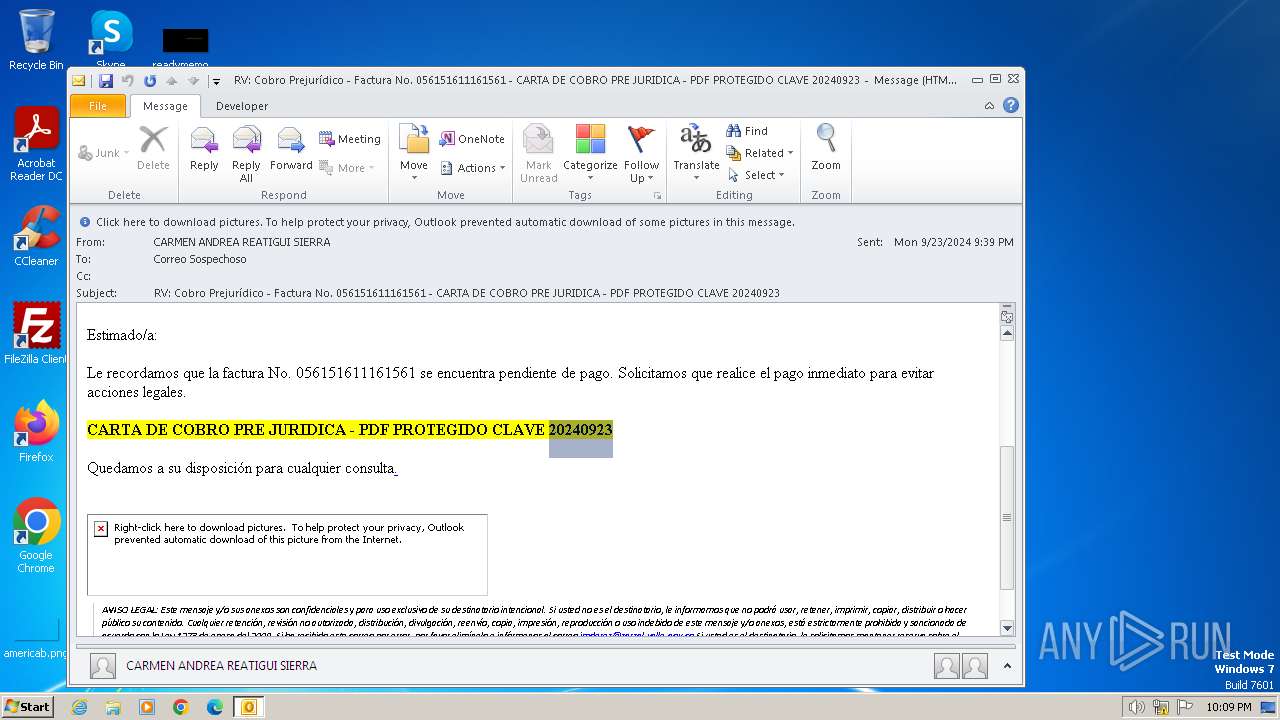Click Outlook taskbar button
The image size is (1280, 720).
248,707
